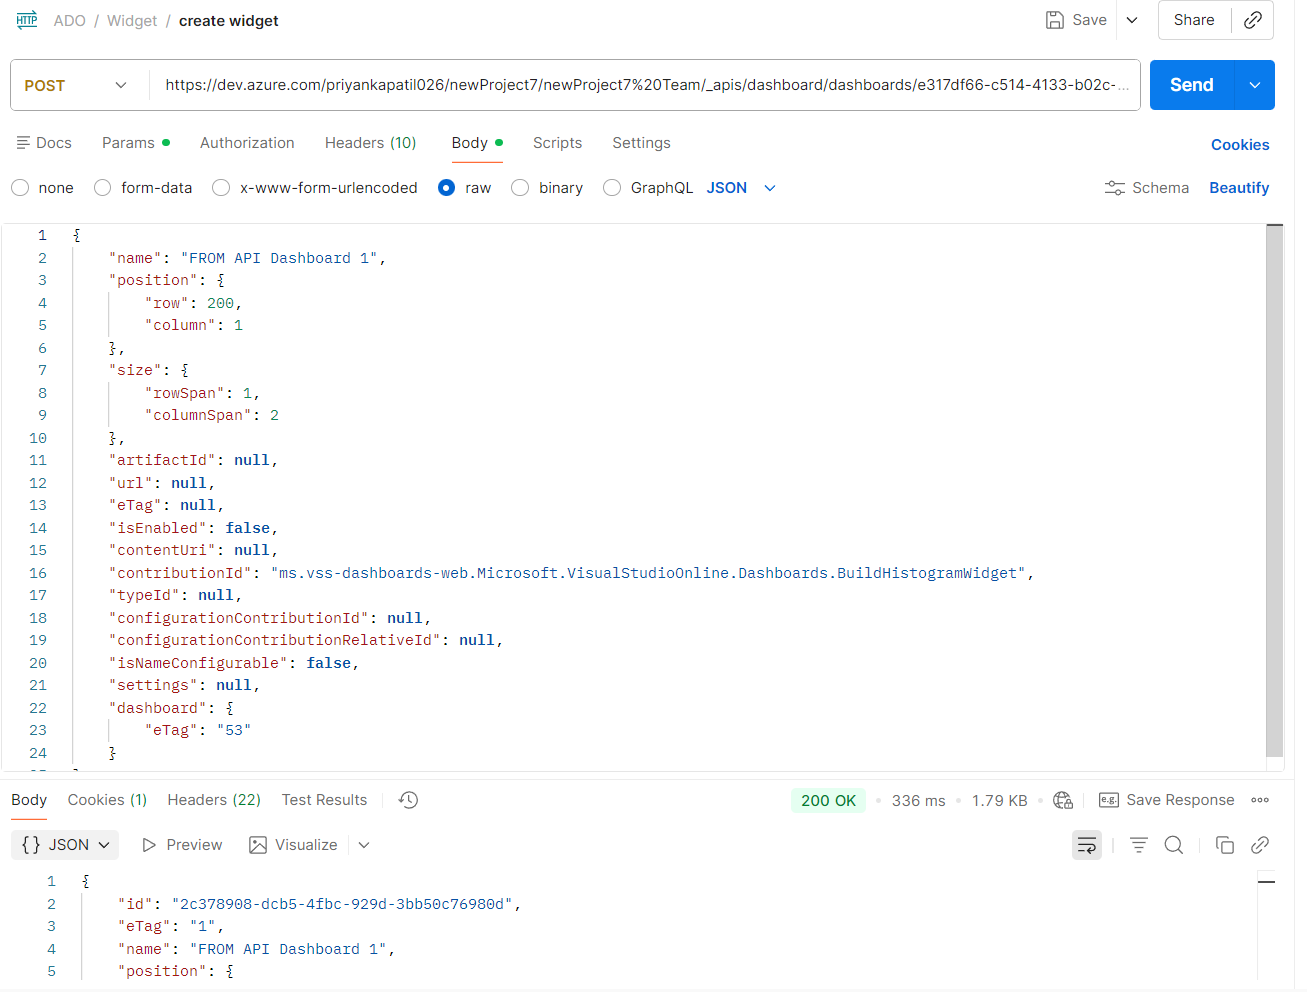
Task: Switch to the response Body tab
Action: click(x=29, y=800)
